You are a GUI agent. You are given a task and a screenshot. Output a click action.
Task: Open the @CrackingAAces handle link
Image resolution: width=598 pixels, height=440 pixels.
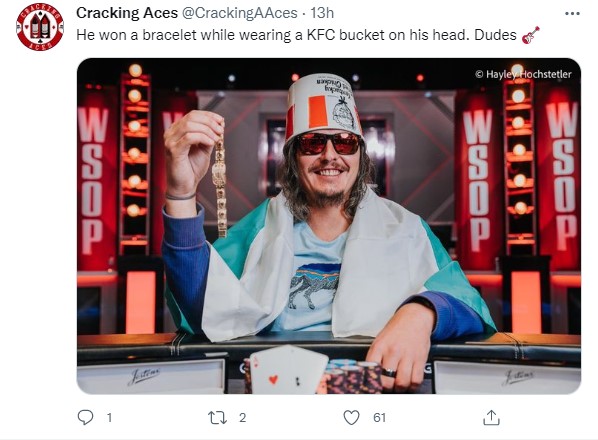tap(239, 13)
